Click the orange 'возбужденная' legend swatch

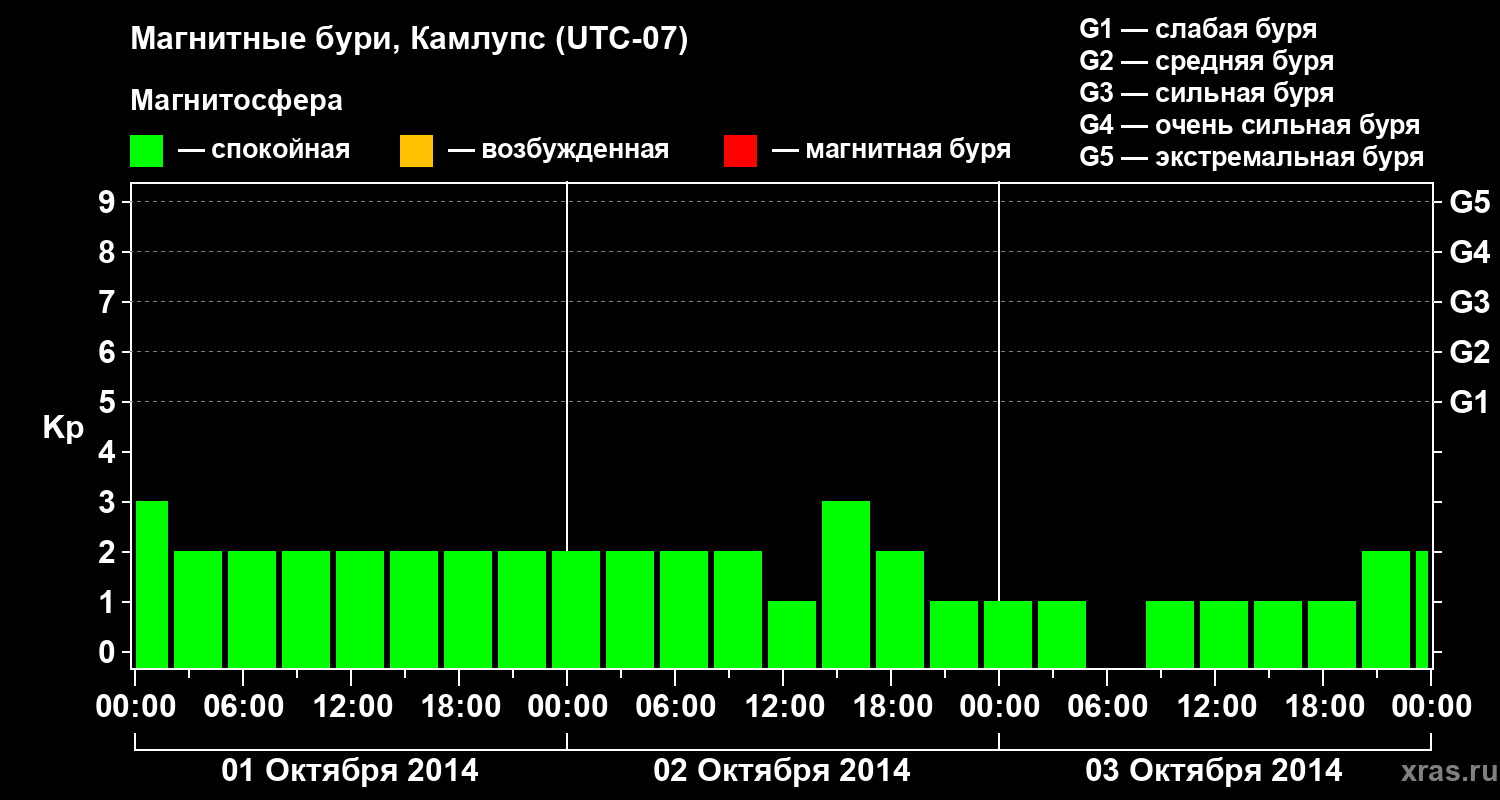coord(416,151)
